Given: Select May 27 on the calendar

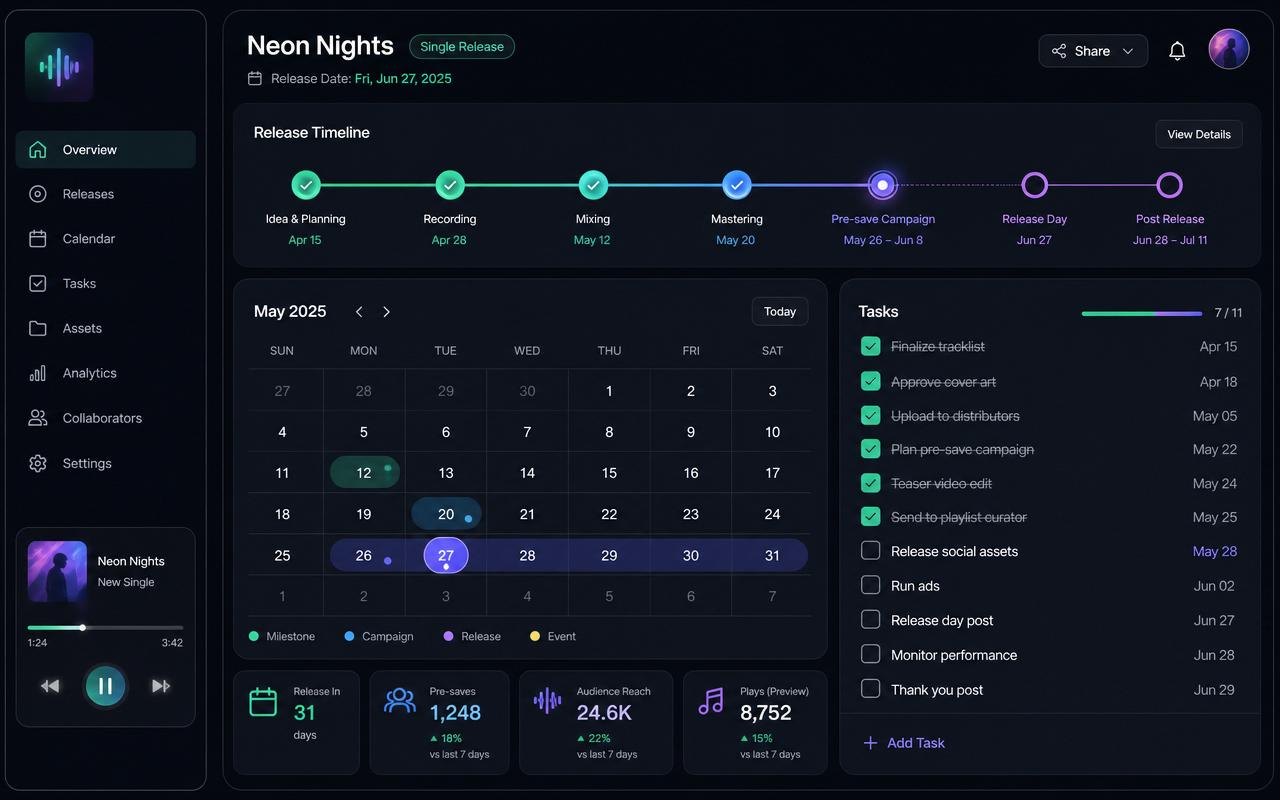Looking at the screenshot, I should pyautogui.click(x=446, y=555).
